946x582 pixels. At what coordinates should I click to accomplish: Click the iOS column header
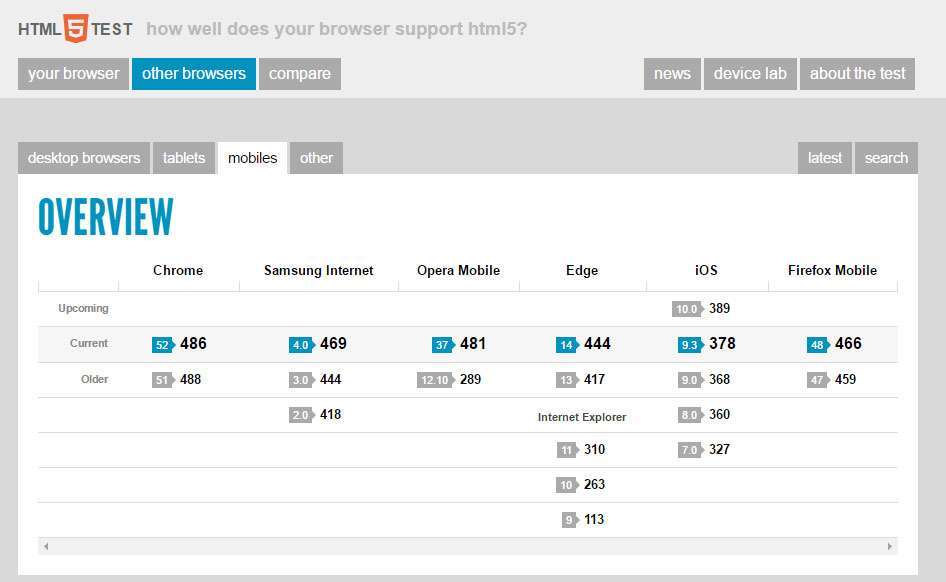pyautogui.click(x=706, y=270)
